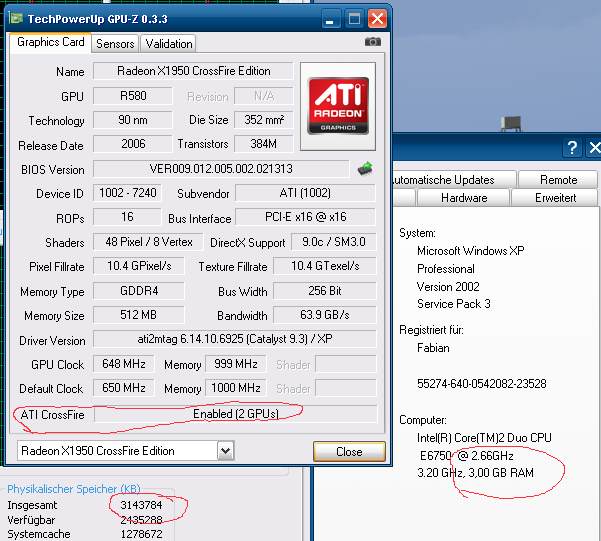Click the Insgesamt value 3143784 in Task Manager

pos(141,505)
